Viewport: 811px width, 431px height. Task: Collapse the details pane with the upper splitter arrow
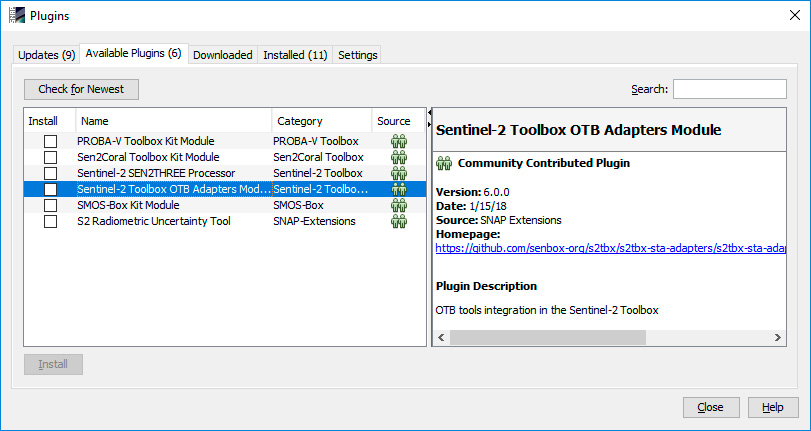[x=429, y=112]
